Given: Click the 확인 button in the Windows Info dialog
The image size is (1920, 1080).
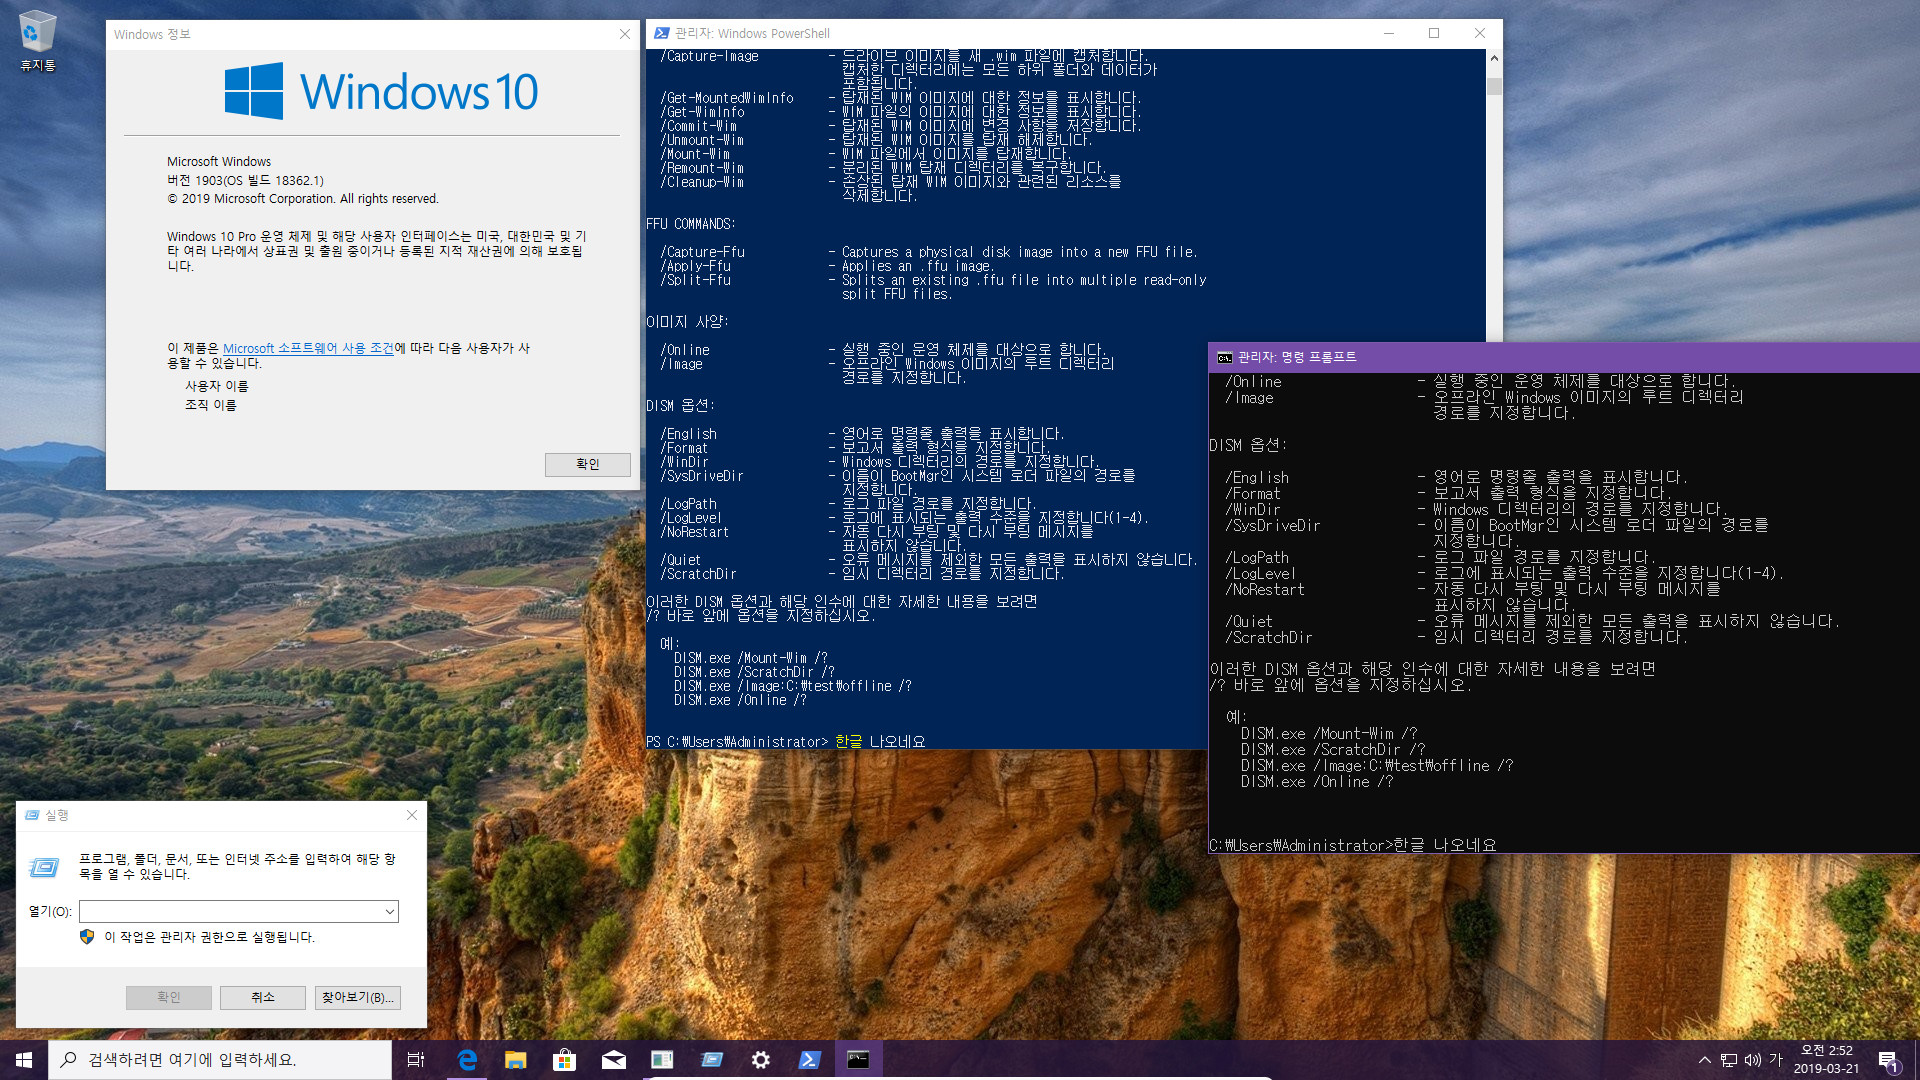Looking at the screenshot, I should [587, 464].
